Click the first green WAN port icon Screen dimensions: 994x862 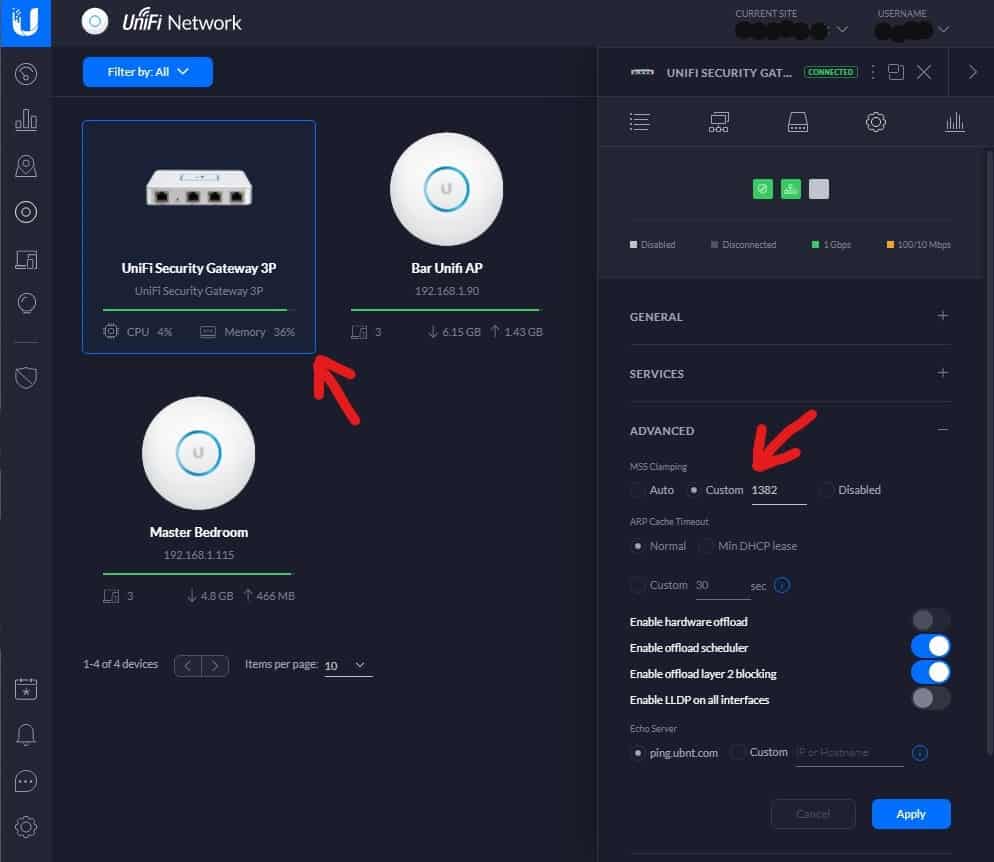(x=763, y=189)
